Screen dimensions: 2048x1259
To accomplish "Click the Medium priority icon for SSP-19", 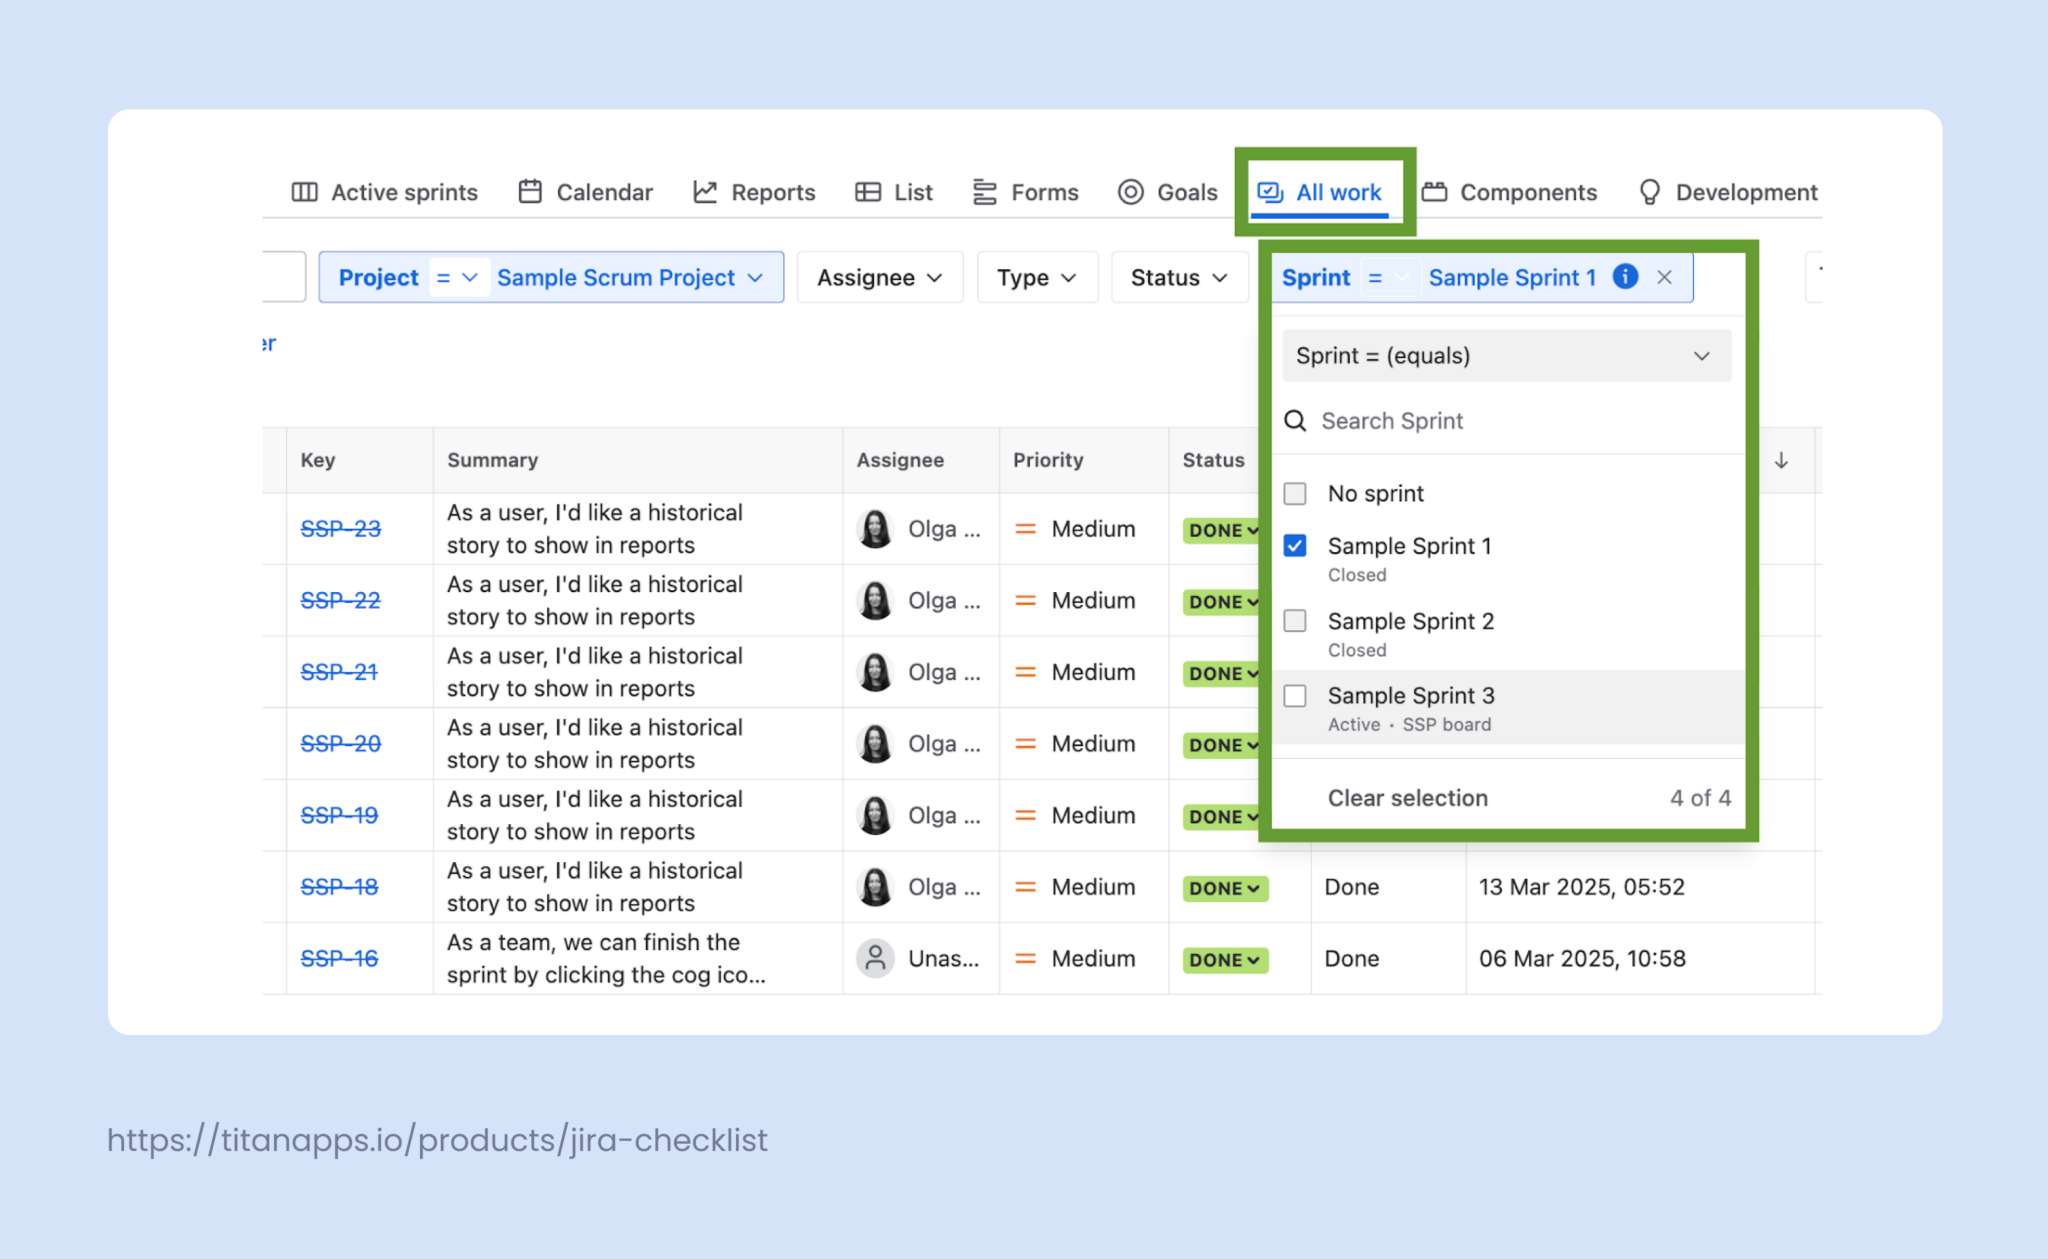I will tap(1025, 815).
